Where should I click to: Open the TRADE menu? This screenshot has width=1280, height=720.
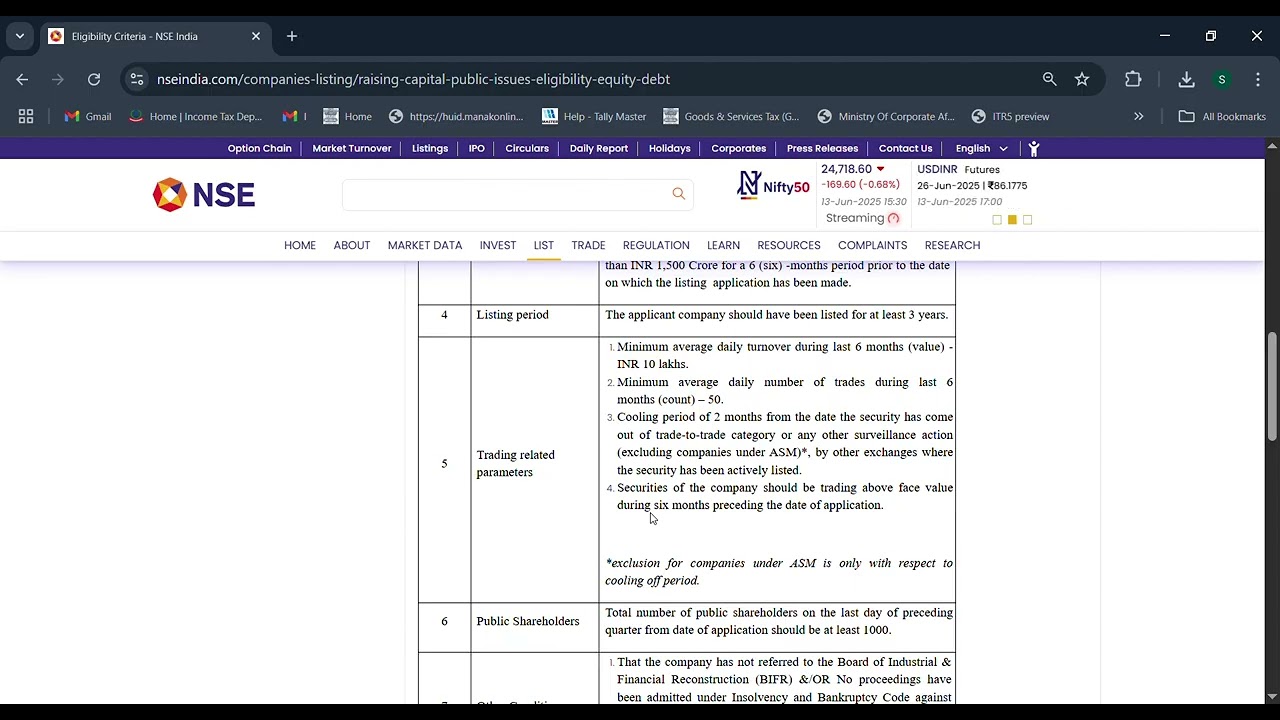point(589,245)
